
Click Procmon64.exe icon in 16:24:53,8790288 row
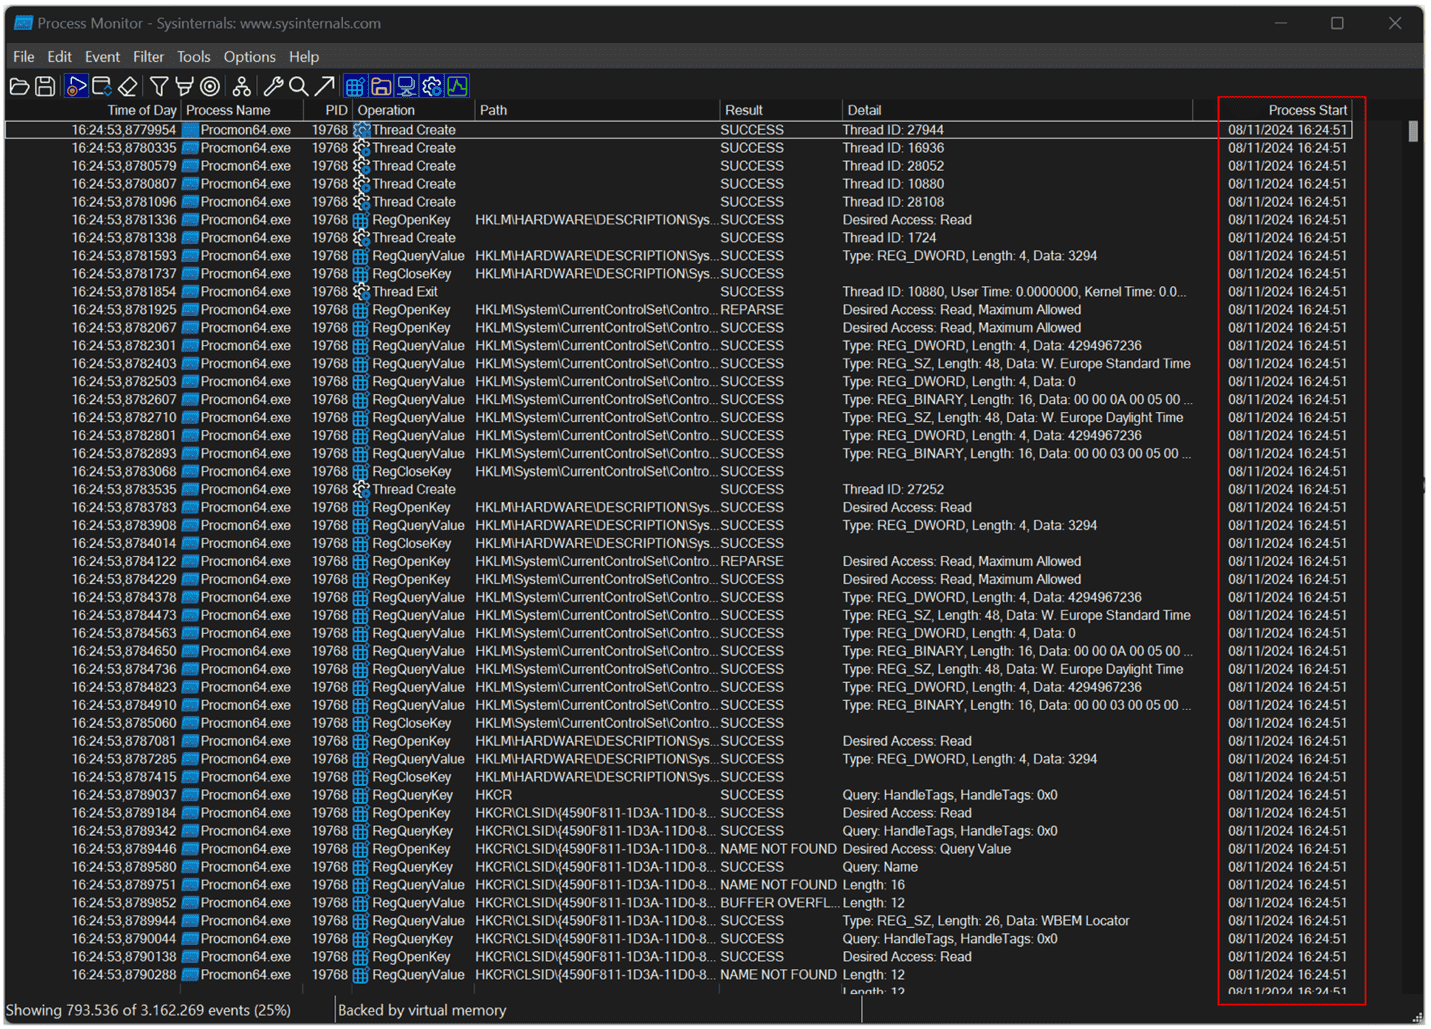(x=190, y=975)
